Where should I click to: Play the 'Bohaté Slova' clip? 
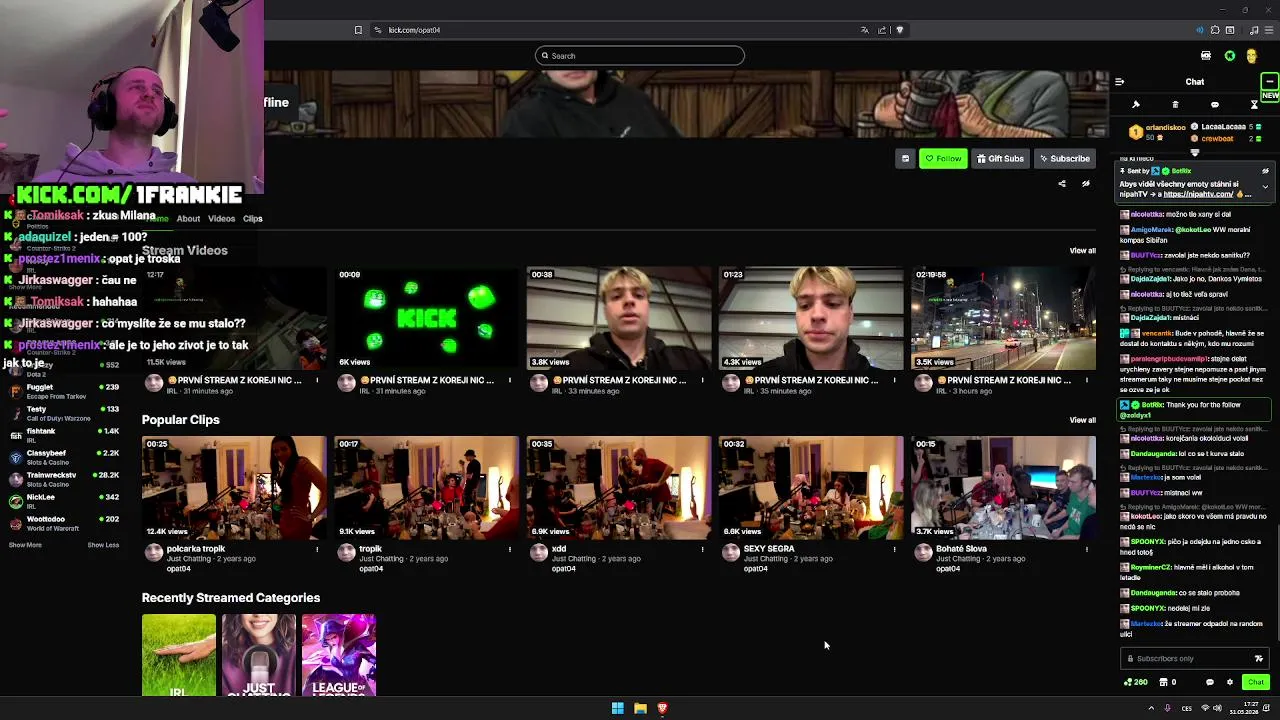(x=1003, y=488)
